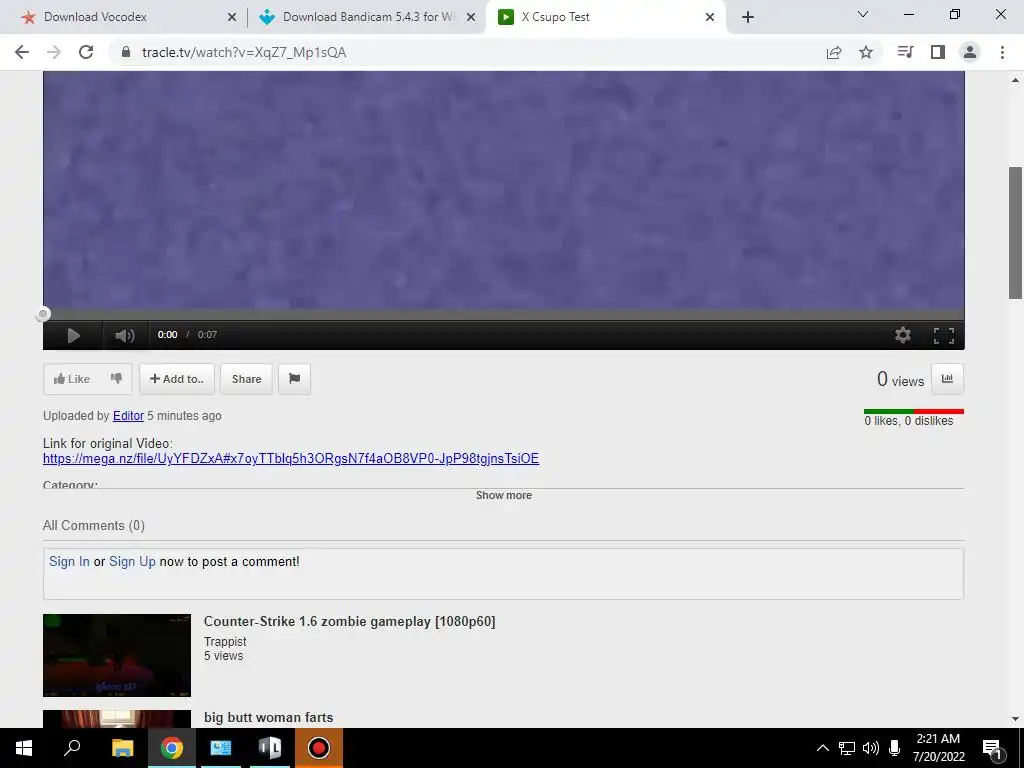Screen dimensions: 1024x768
Task: Play the video
Action: click(74, 336)
